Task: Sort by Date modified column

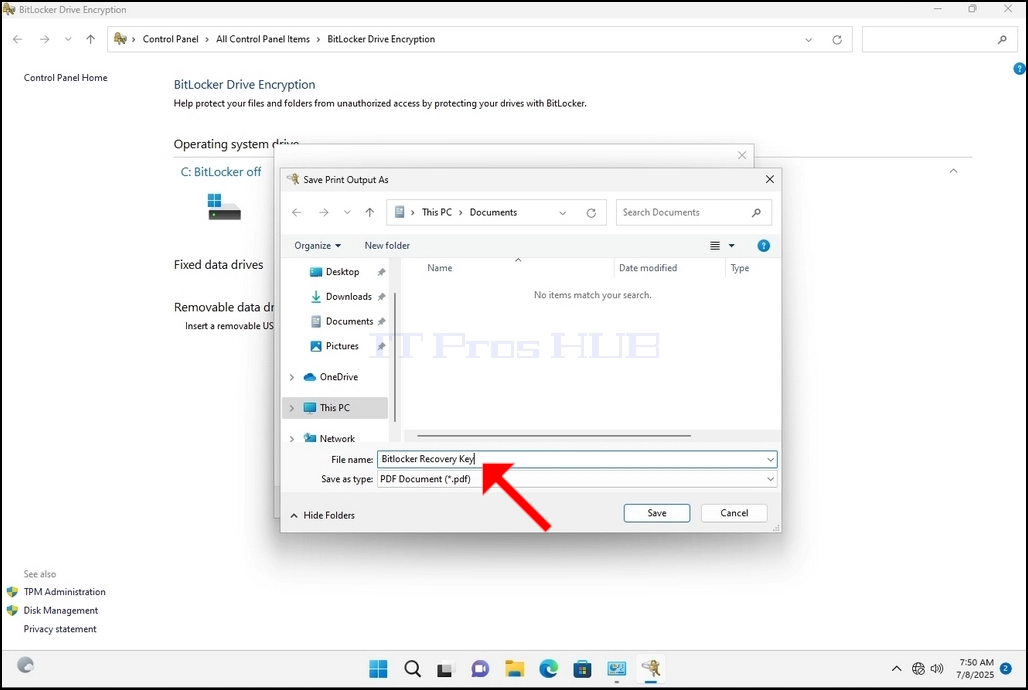Action: [x=648, y=268]
